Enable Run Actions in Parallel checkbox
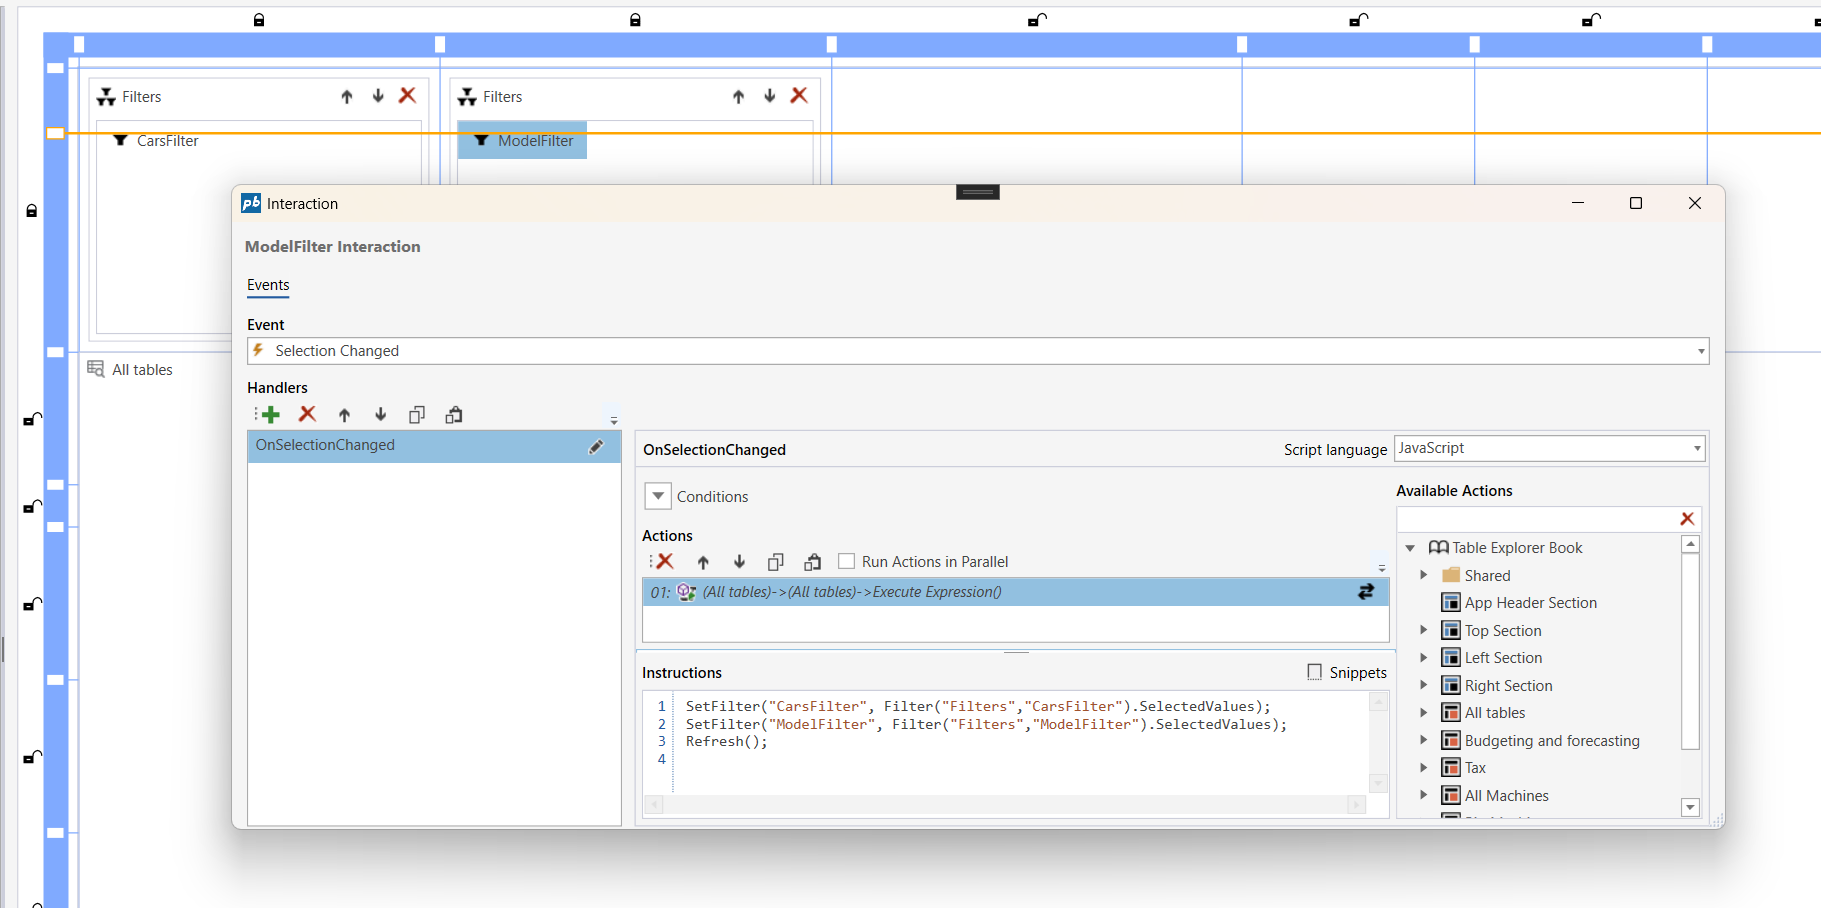Screen dimensions: 1821x908 coord(847,562)
